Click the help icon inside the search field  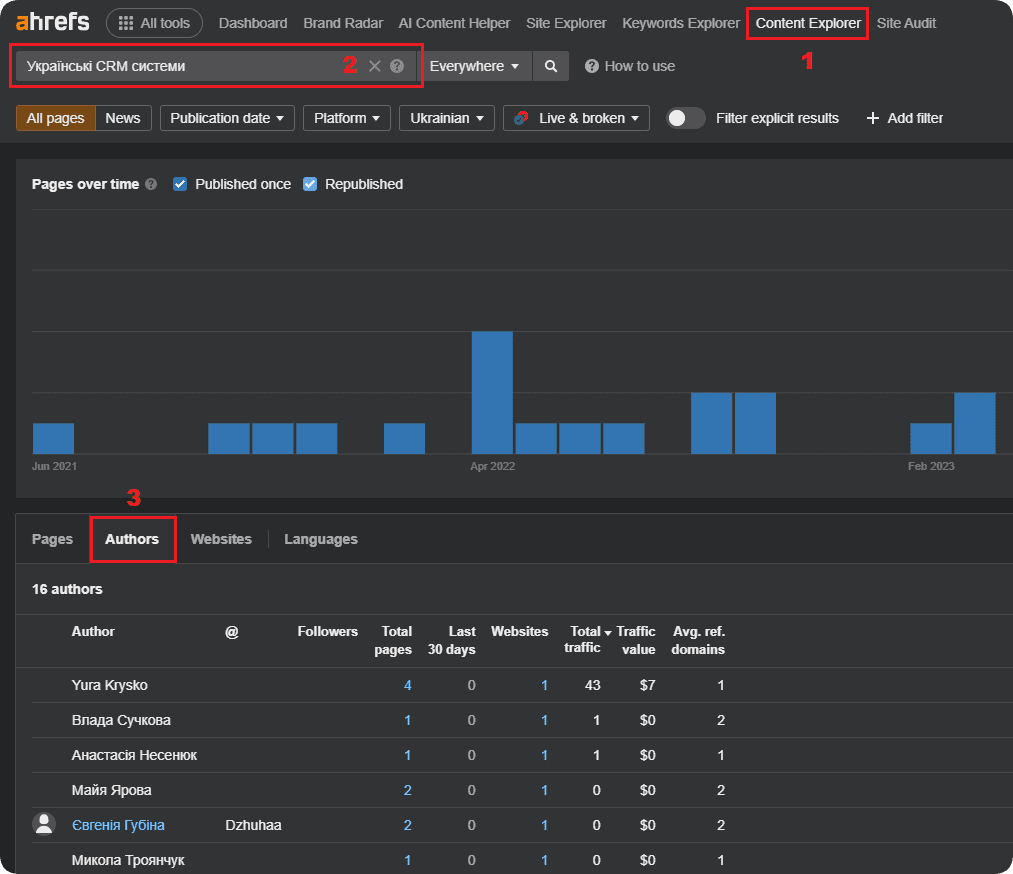pyautogui.click(x=397, y=66)
